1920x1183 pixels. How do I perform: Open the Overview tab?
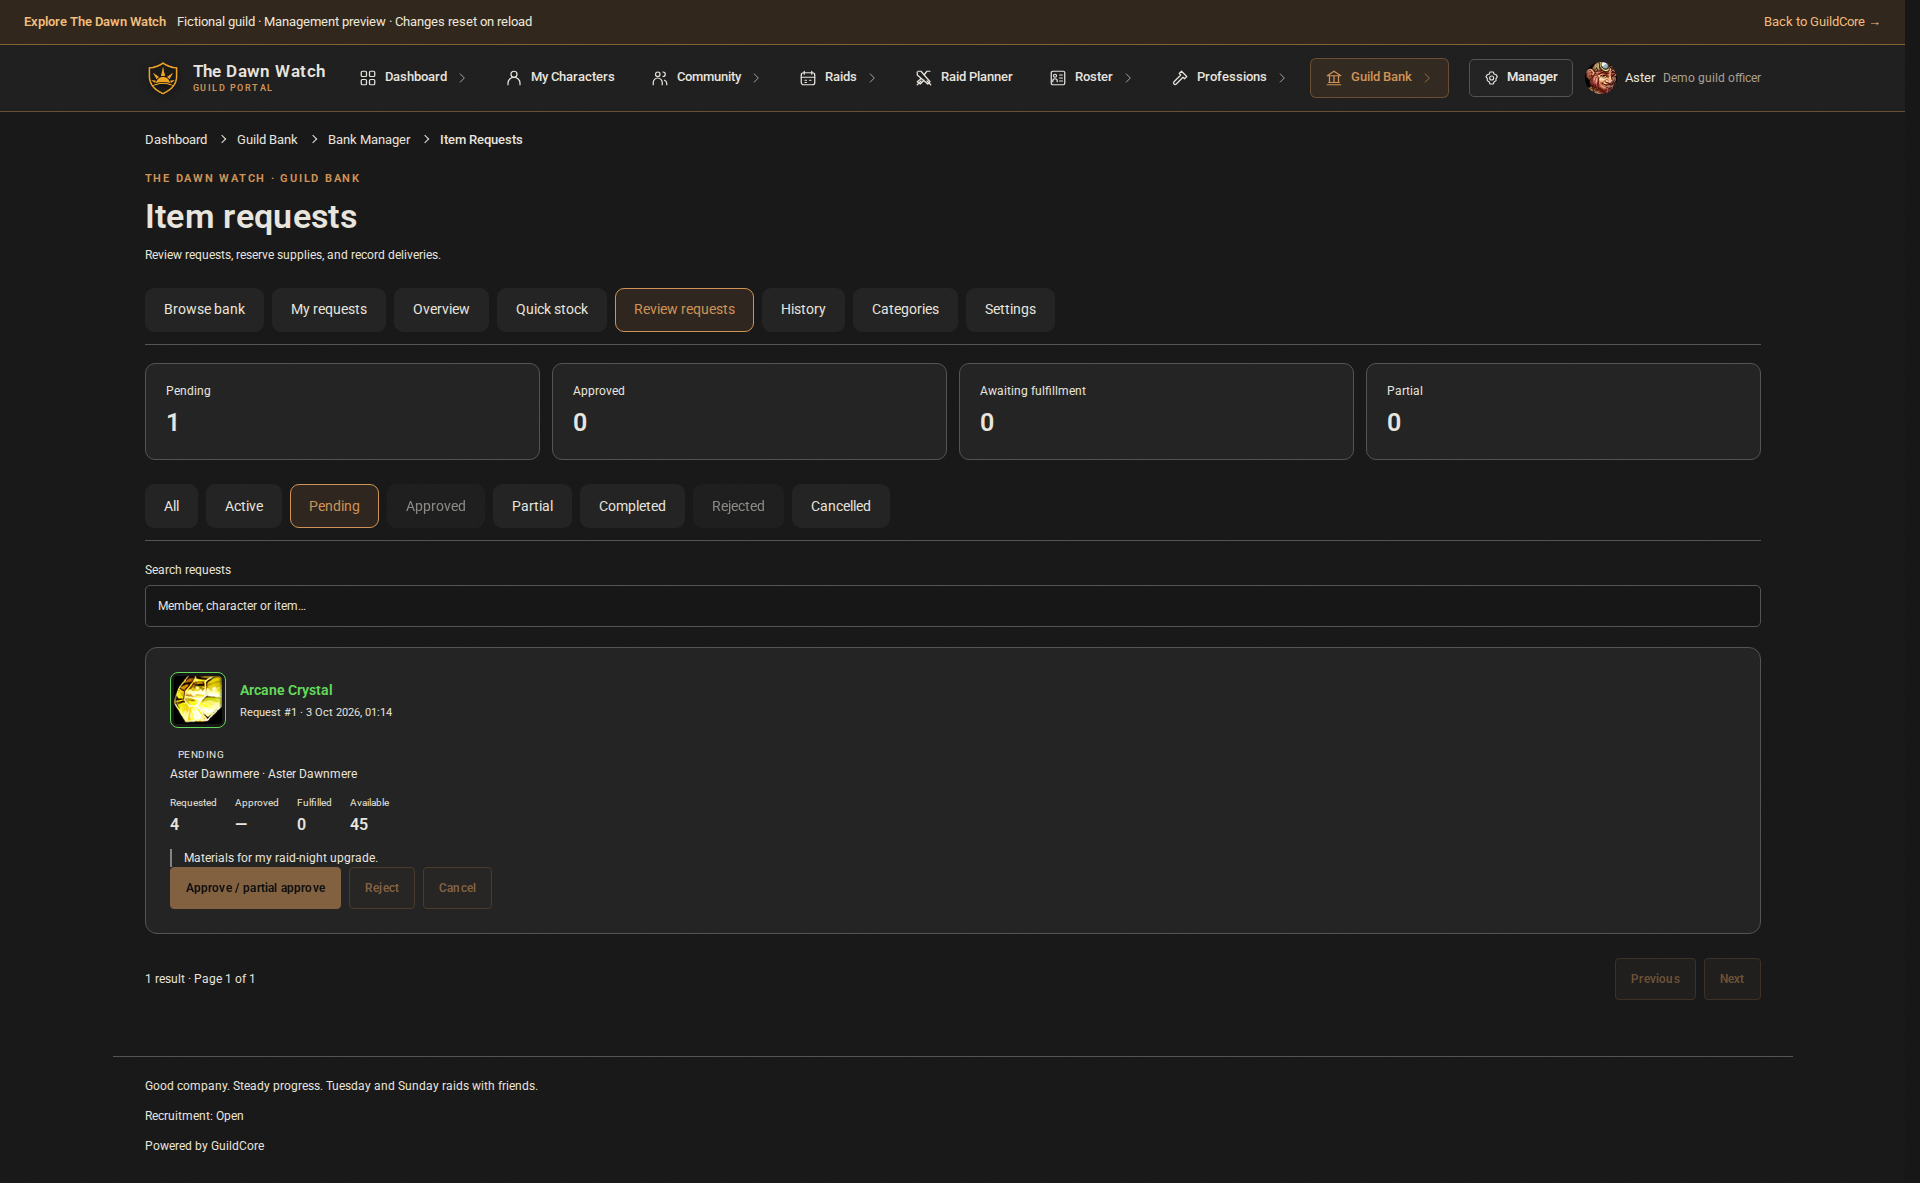click(x=441, y=310)
